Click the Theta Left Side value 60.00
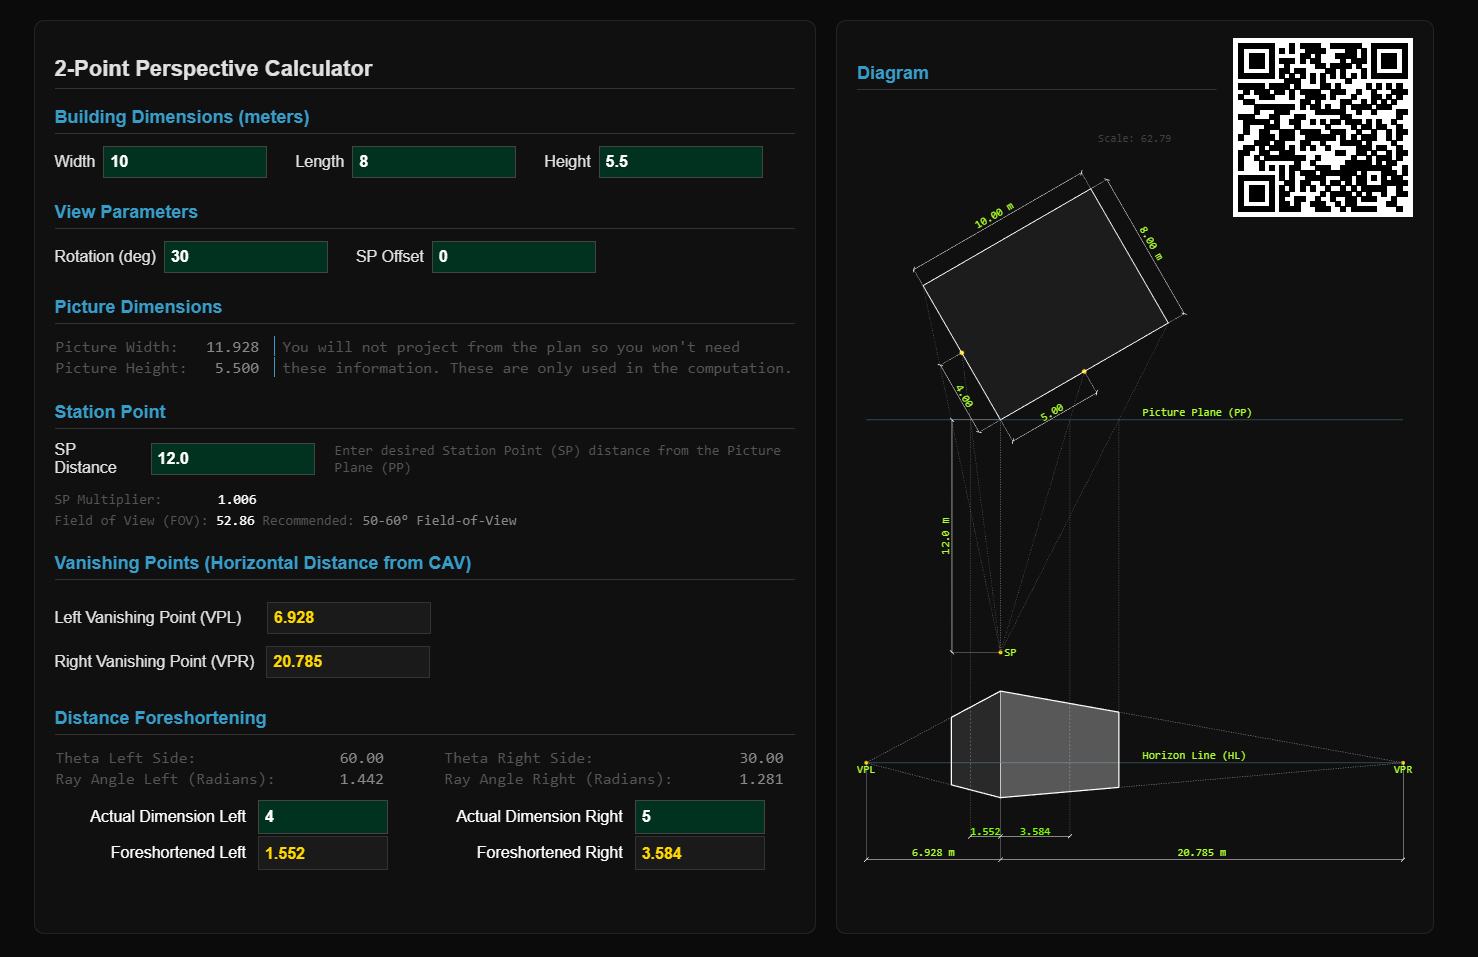Screen dimensions: 1478x957 (x=361, y=758)
